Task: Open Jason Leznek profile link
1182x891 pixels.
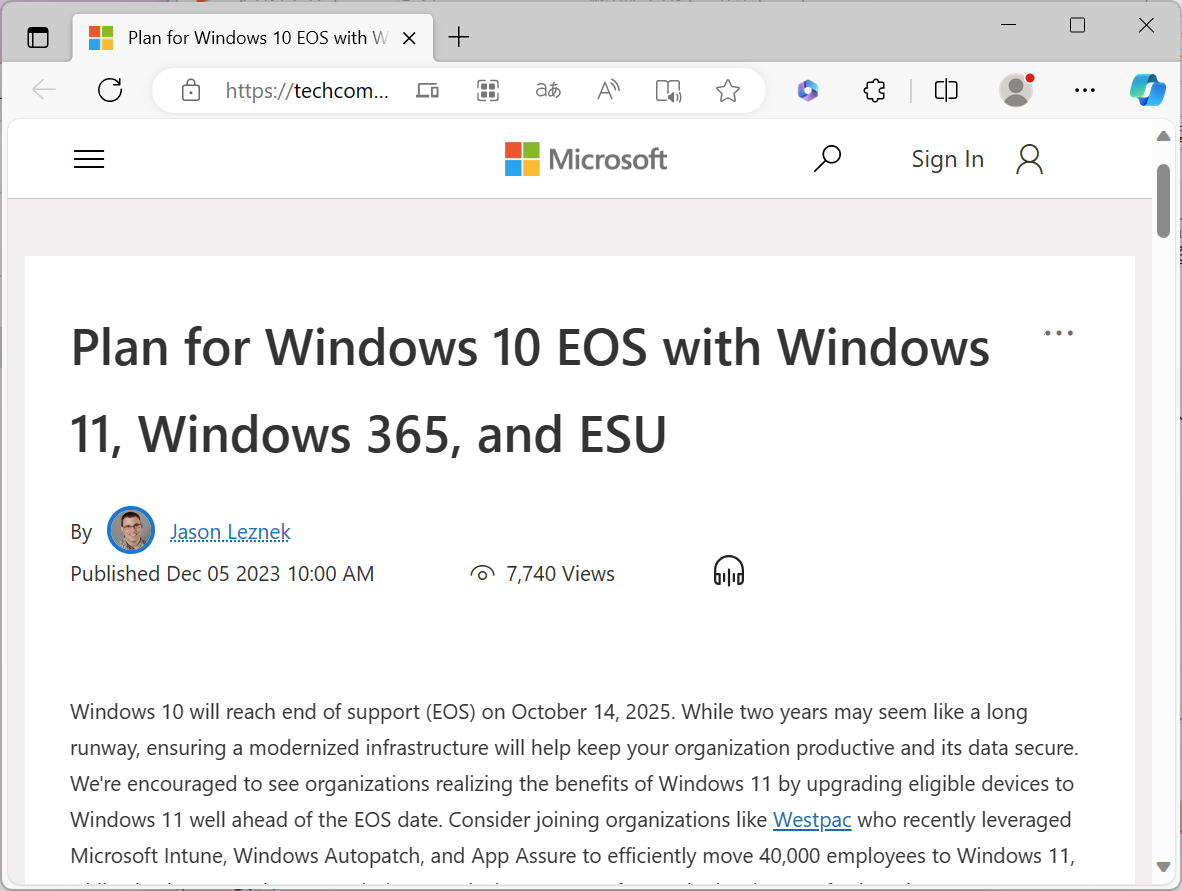Action: (x=230, y=531)
